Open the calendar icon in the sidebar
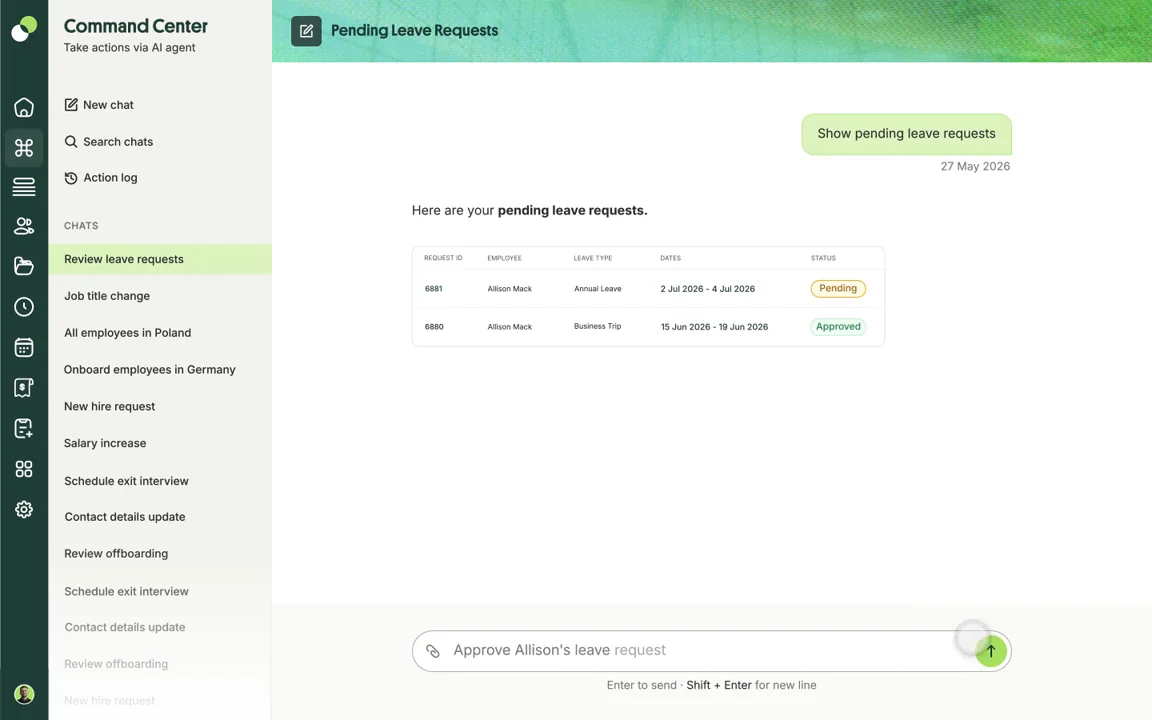 coord(24,347)
